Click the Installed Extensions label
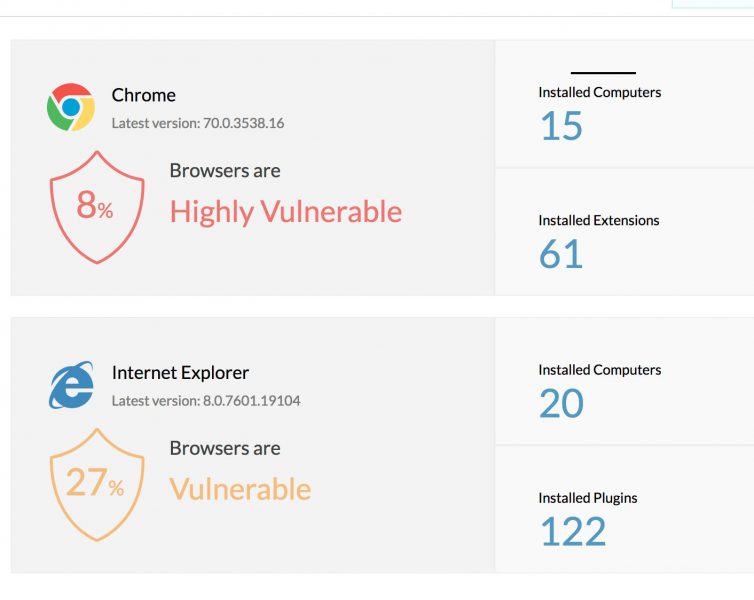This screenshot has width=754, height=600. 599,220
